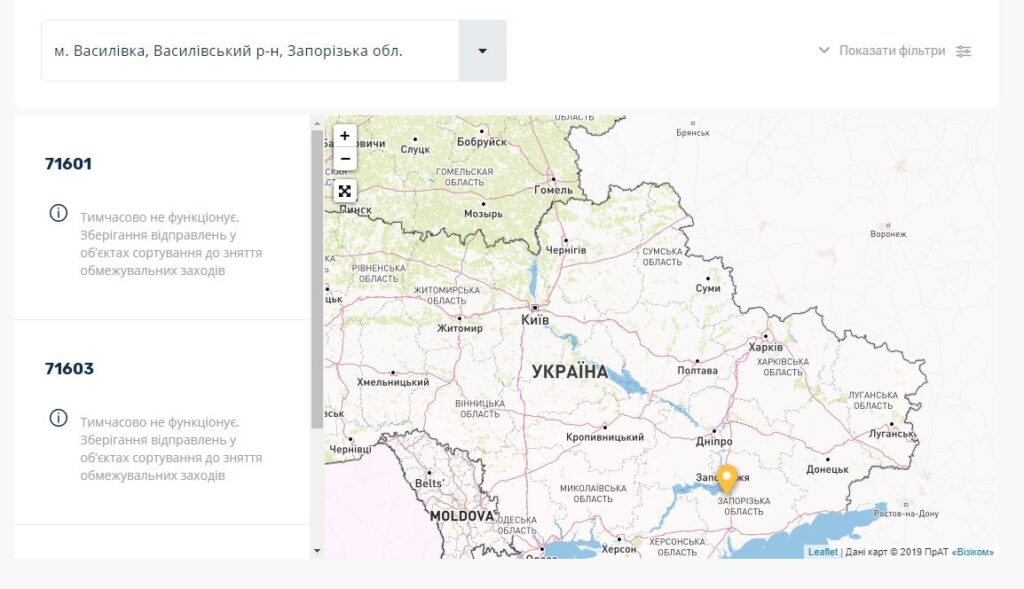Viewport: 1024px width, 589px height.
Task: Open the Візіком map provider link
Action: point(972,552)
